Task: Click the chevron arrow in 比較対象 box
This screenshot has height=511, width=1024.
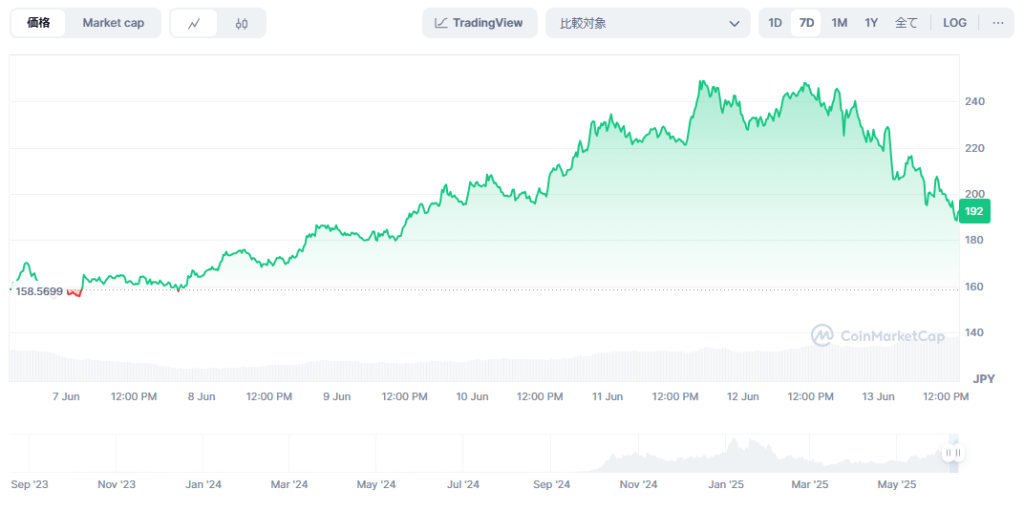Action: coord(734,23)
